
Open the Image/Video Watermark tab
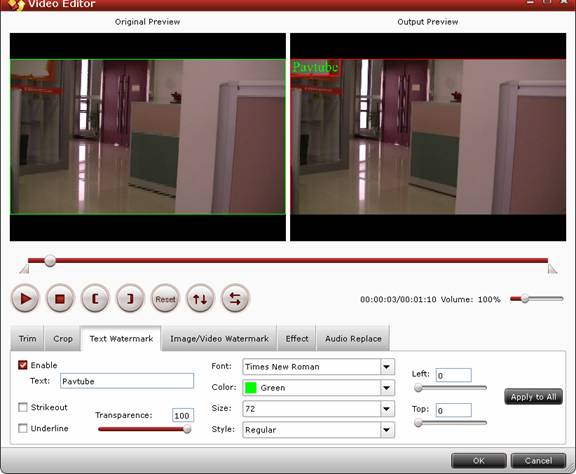click(x=219, y=338)
